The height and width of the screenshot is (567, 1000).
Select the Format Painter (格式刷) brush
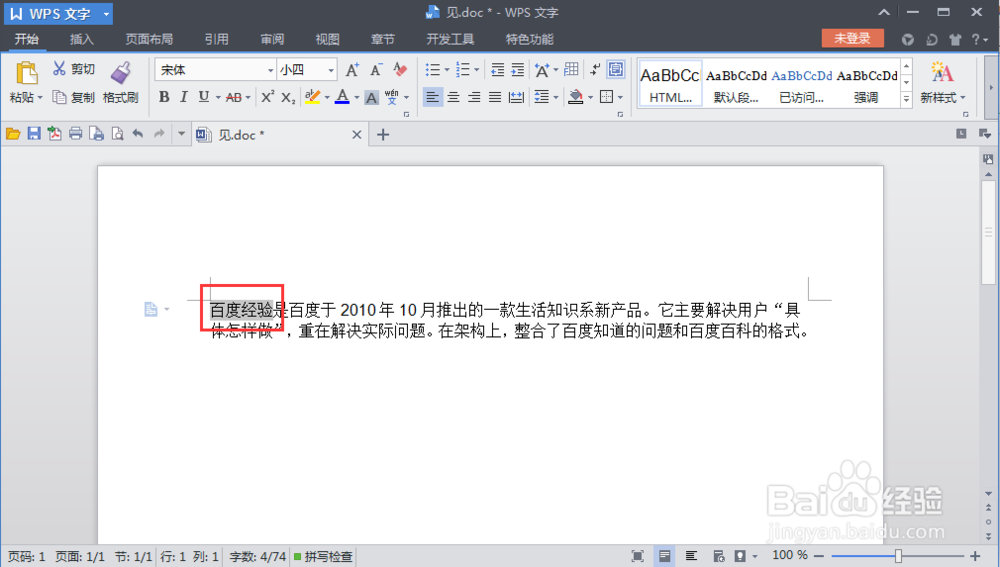pyautogui.click(x=121, y=73)
